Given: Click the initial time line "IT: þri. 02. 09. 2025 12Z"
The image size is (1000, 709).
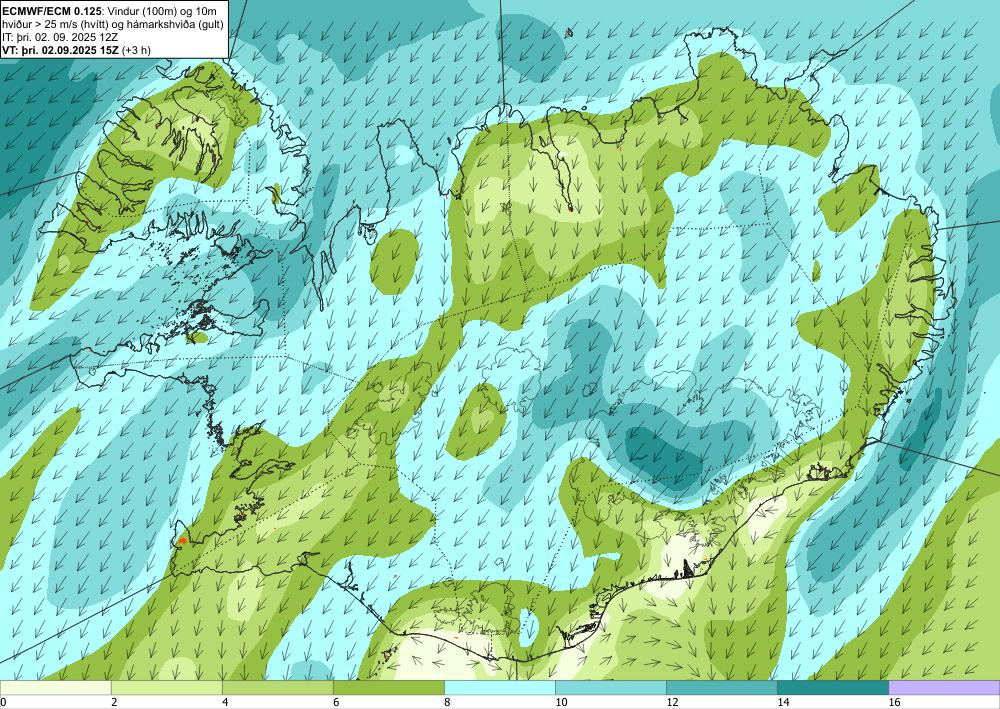Looking at the screenshot, I should (61, 38).
